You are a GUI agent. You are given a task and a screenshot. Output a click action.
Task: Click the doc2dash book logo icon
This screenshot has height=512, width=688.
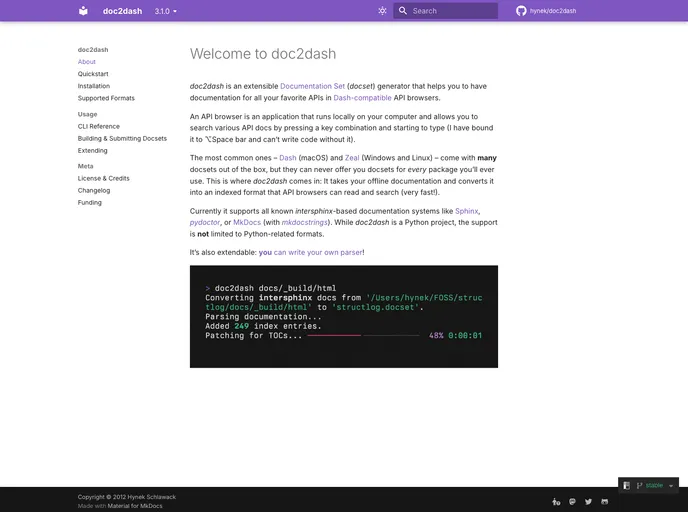tap(83, 11)
